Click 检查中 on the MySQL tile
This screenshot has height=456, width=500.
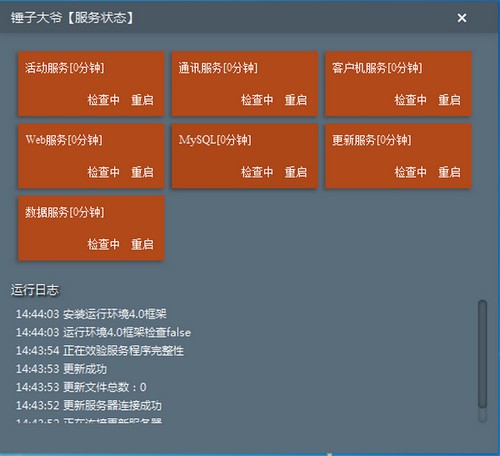(x=257, y=172)
